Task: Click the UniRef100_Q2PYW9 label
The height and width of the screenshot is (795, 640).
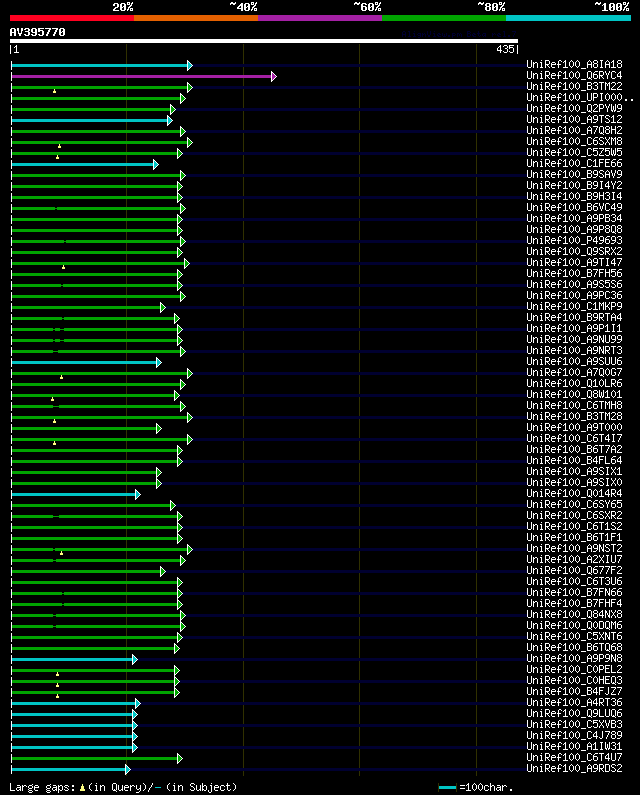Action: point(574,109)
